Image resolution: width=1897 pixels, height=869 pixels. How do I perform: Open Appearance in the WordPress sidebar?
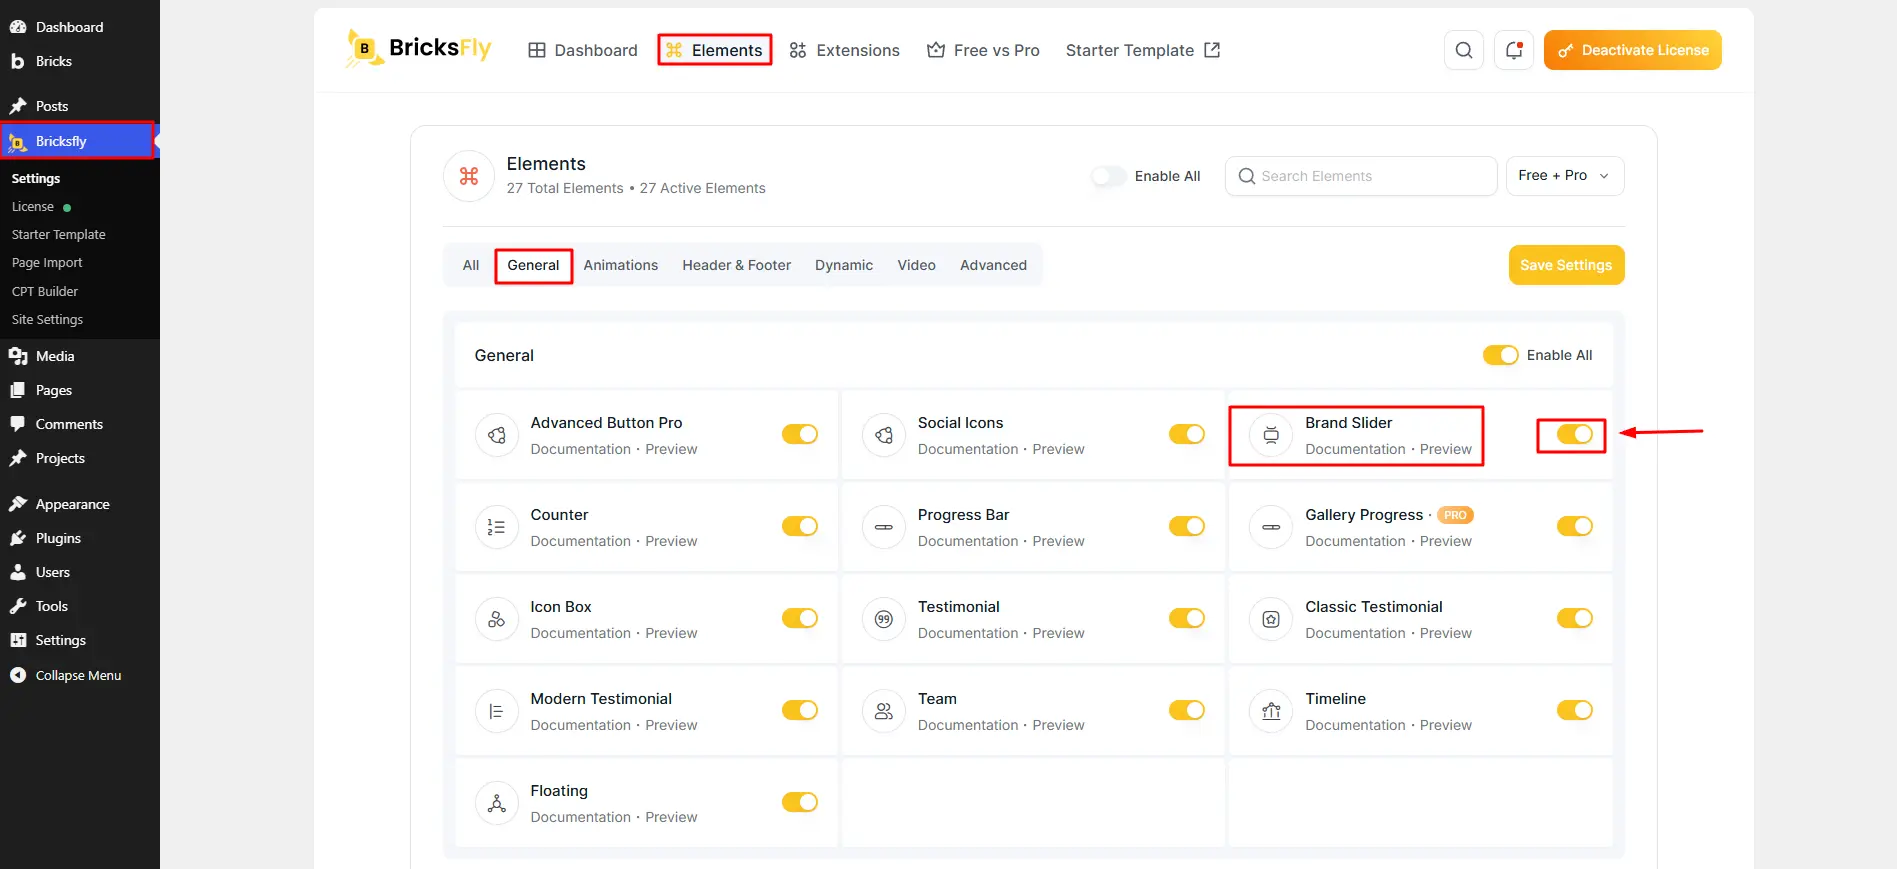[79, 504]
